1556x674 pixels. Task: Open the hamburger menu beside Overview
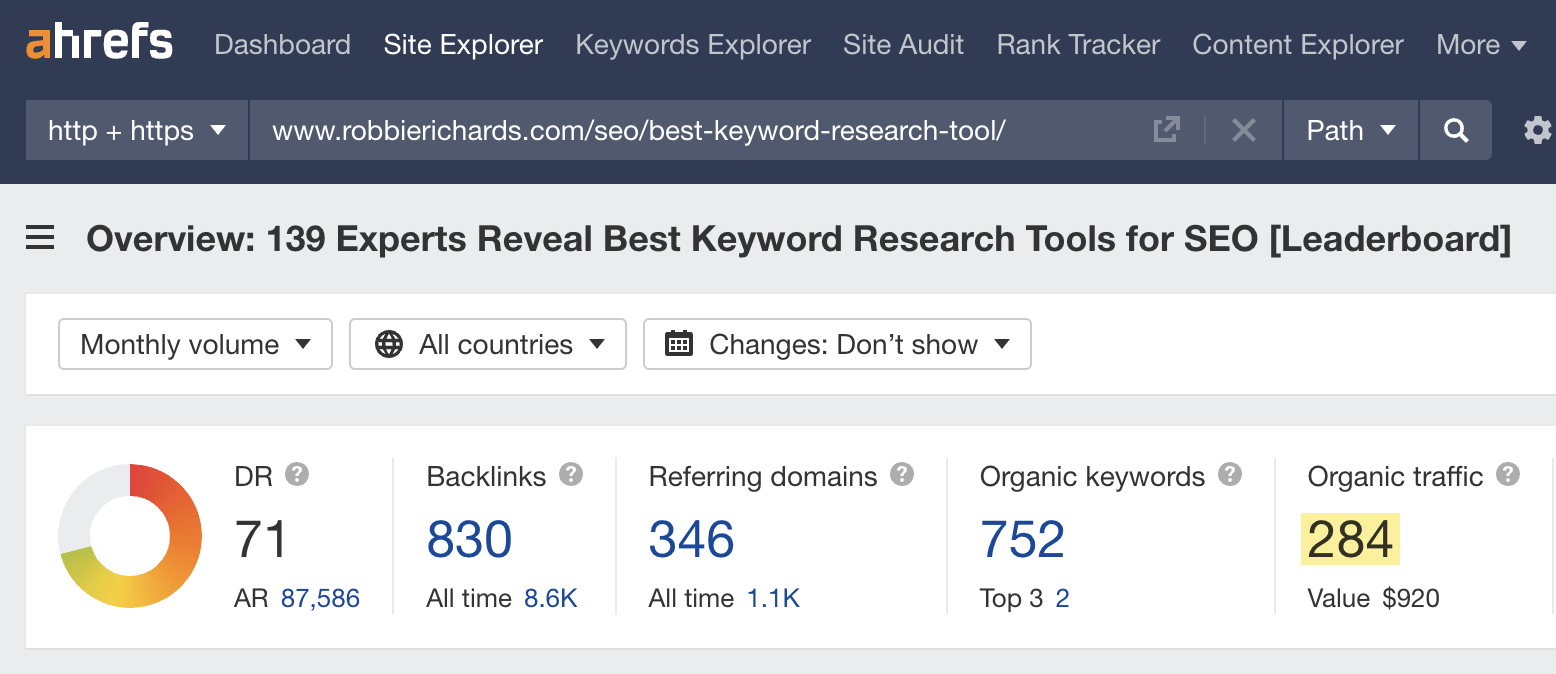tap(39, 238)
